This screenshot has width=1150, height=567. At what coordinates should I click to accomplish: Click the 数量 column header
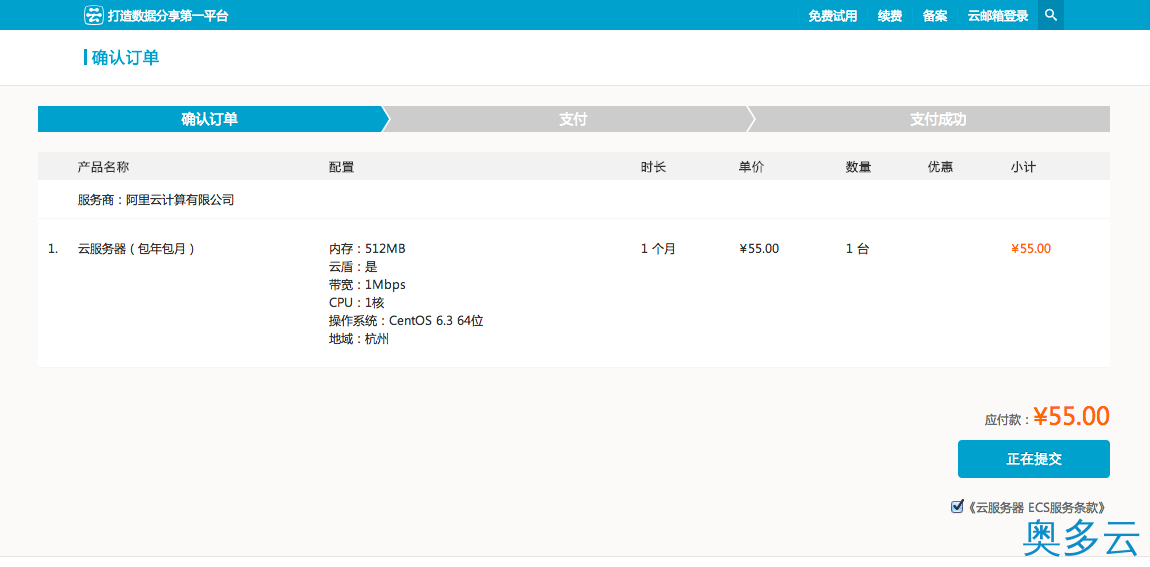coord(859,167)
